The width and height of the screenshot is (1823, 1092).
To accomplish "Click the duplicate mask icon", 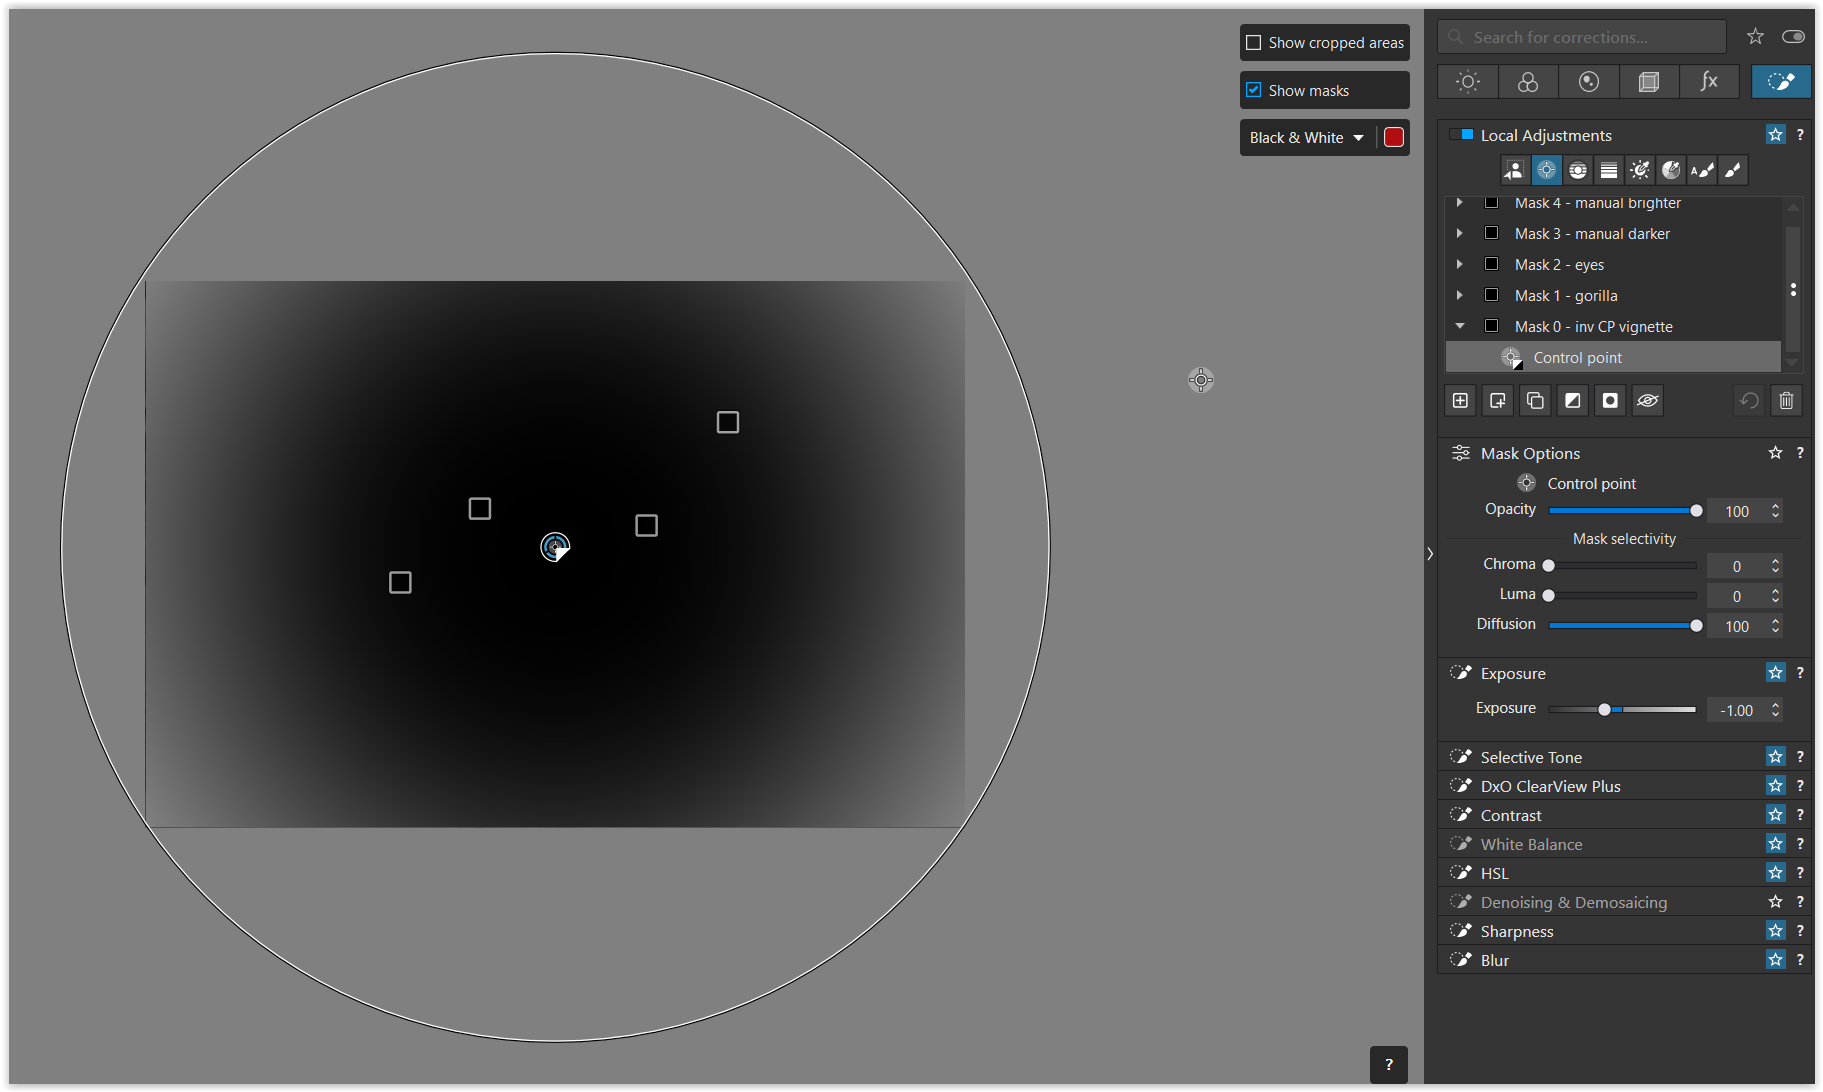I will point(1535,401).
